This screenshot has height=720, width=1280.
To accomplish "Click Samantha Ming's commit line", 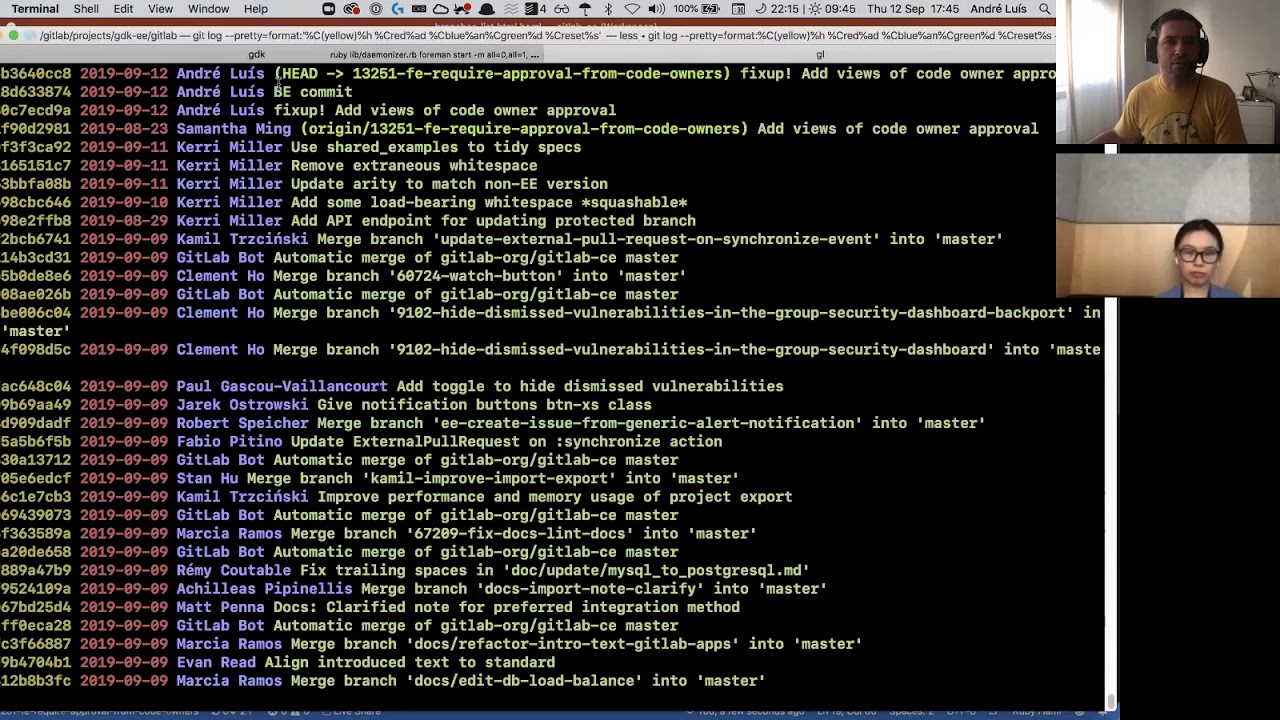I will pyautogui.click(x=519, y=129).
